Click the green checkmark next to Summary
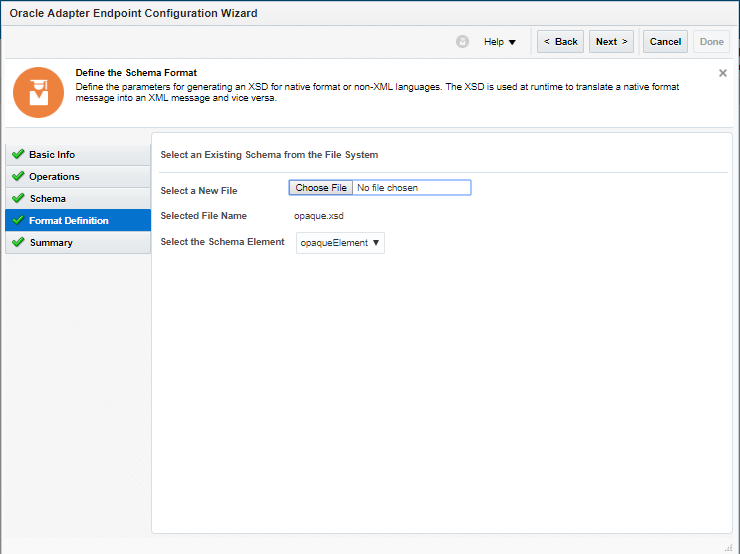This screenshot has height=554, width=740. coord(18,243)
